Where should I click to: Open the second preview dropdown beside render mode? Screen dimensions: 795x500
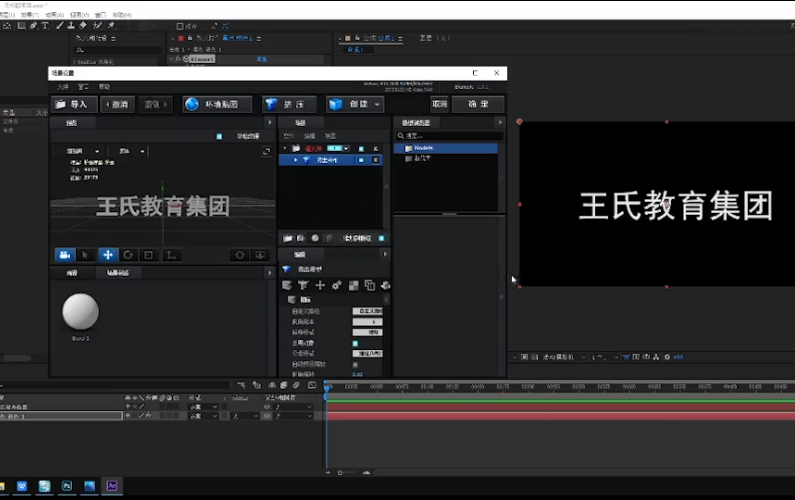click(131, 151)
